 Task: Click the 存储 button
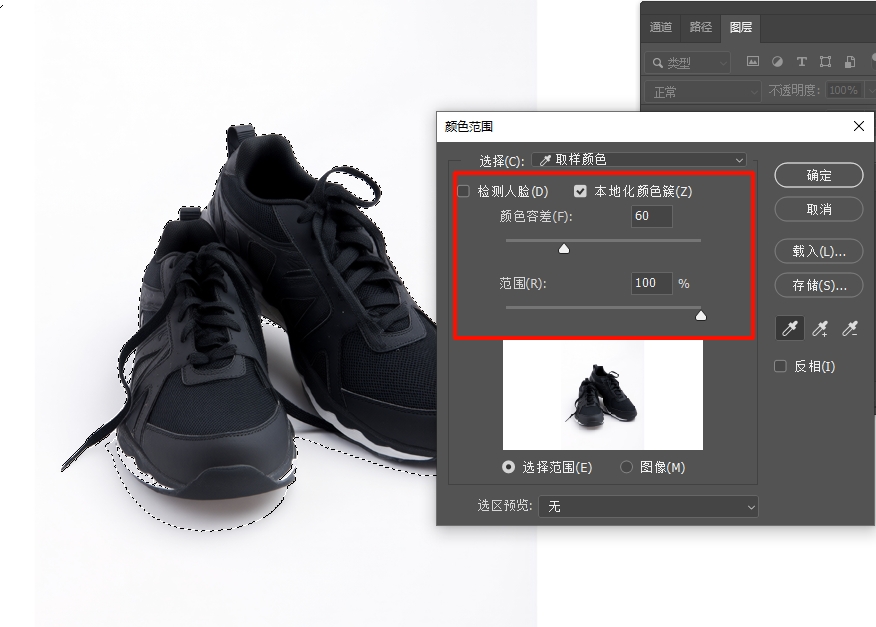tap(818, 285)
